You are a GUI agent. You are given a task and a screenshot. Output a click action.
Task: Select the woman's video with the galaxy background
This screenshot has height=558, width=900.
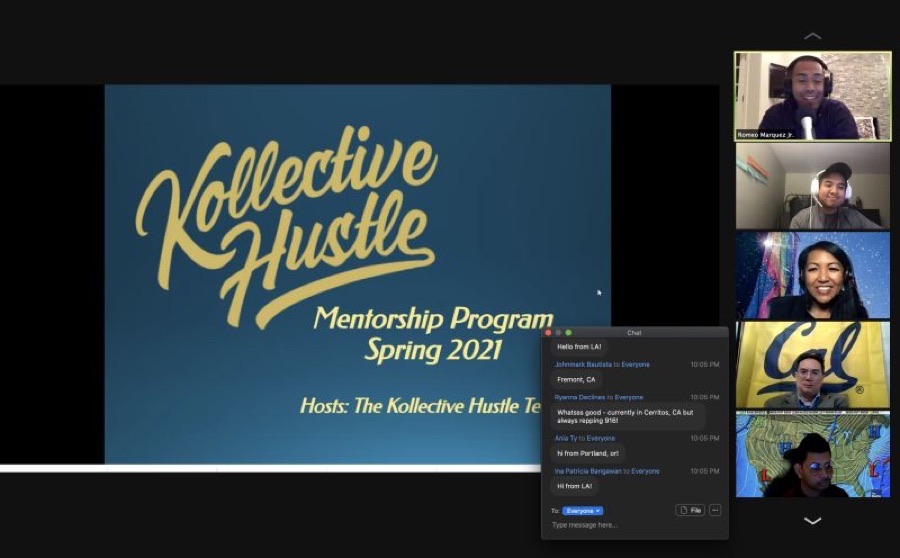[x=812, y=275]
